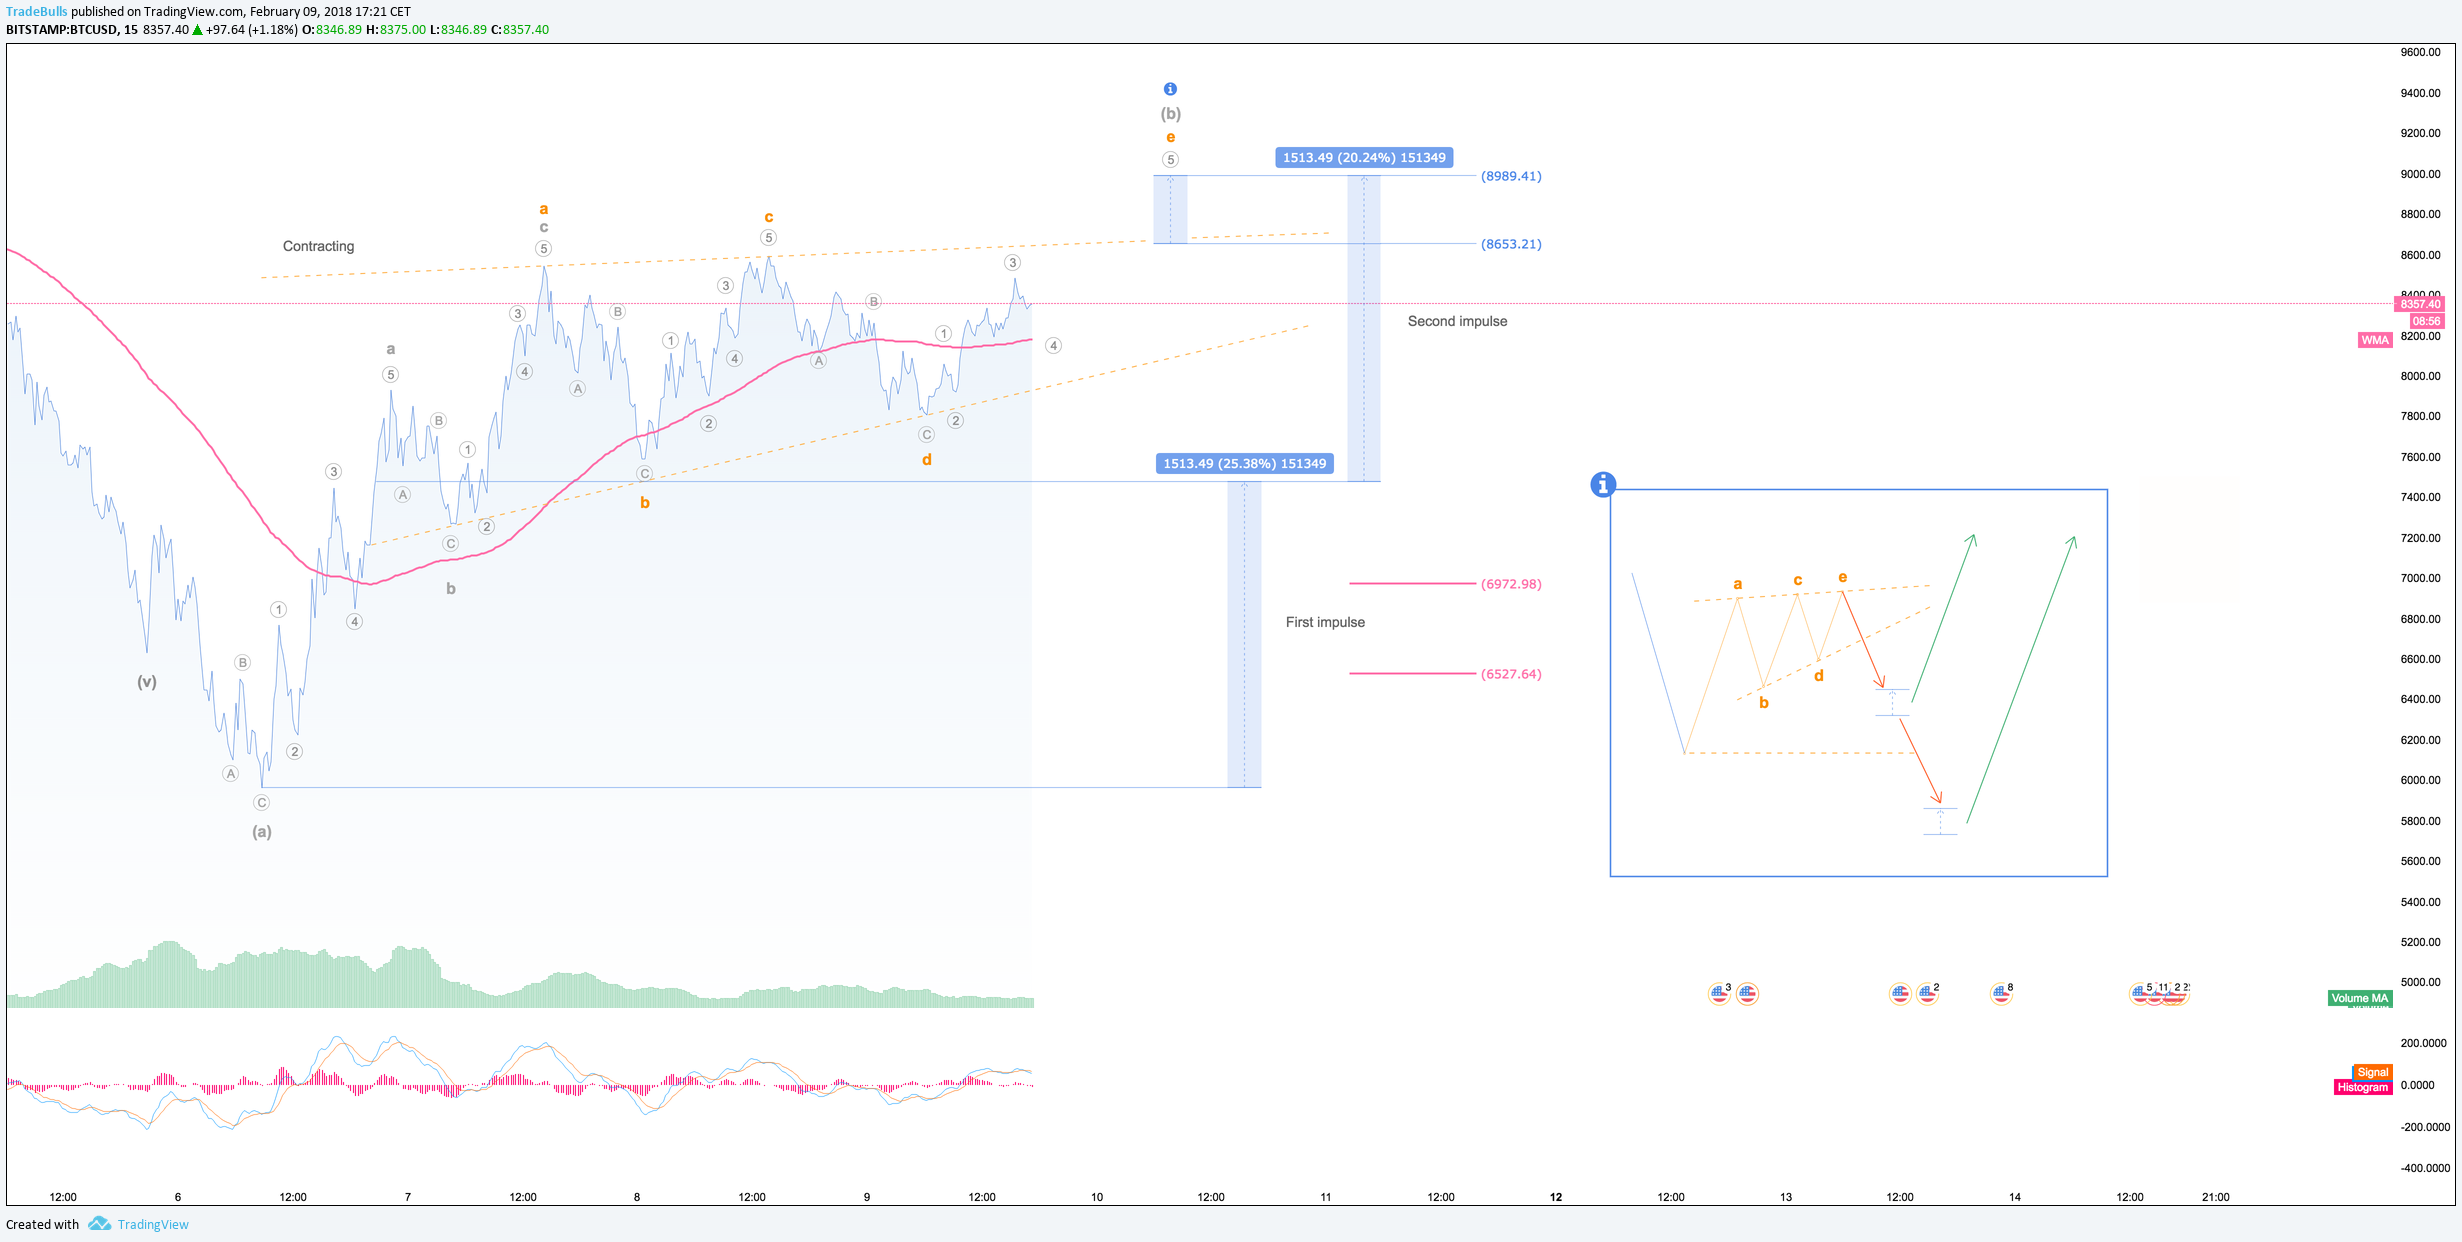Click the (8989.41) price level label
Screen dimensions: 2462x1242
[x=1511, y=176]
